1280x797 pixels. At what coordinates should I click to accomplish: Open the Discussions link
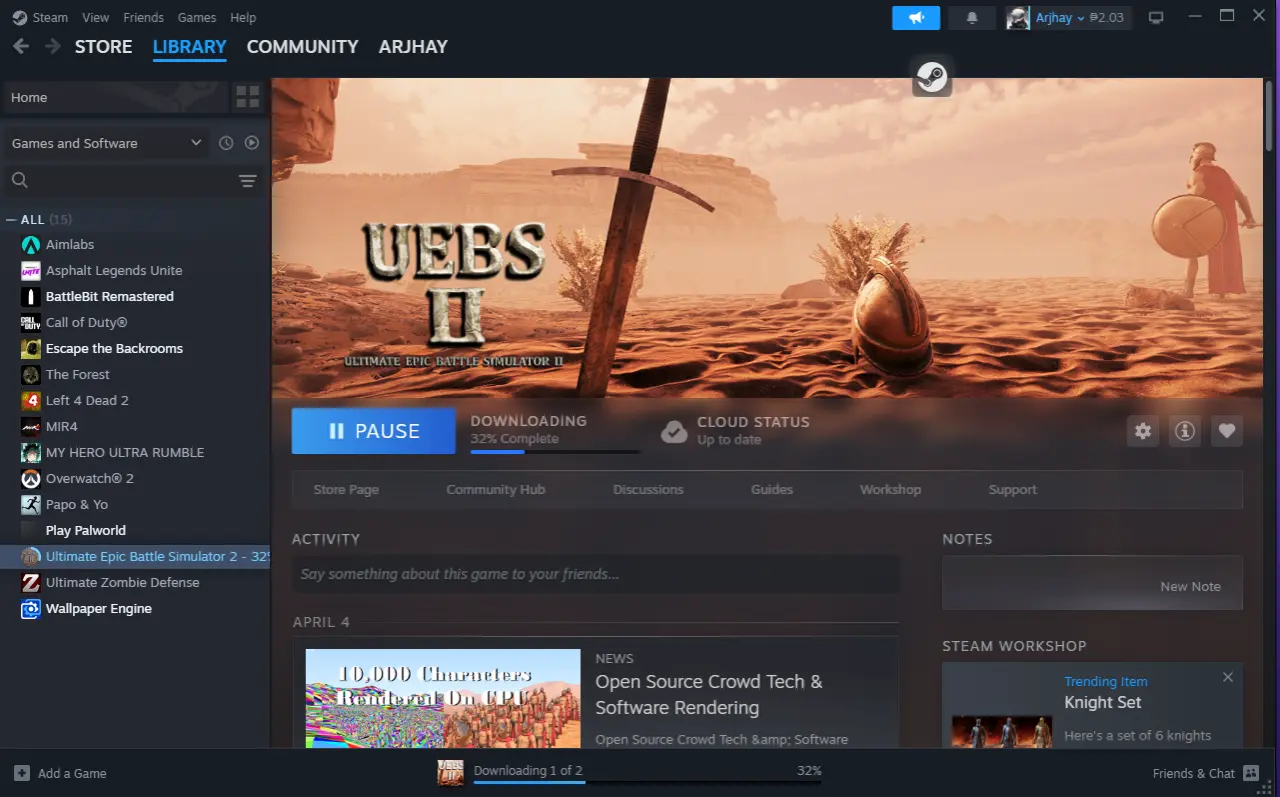tap(648, 489)
